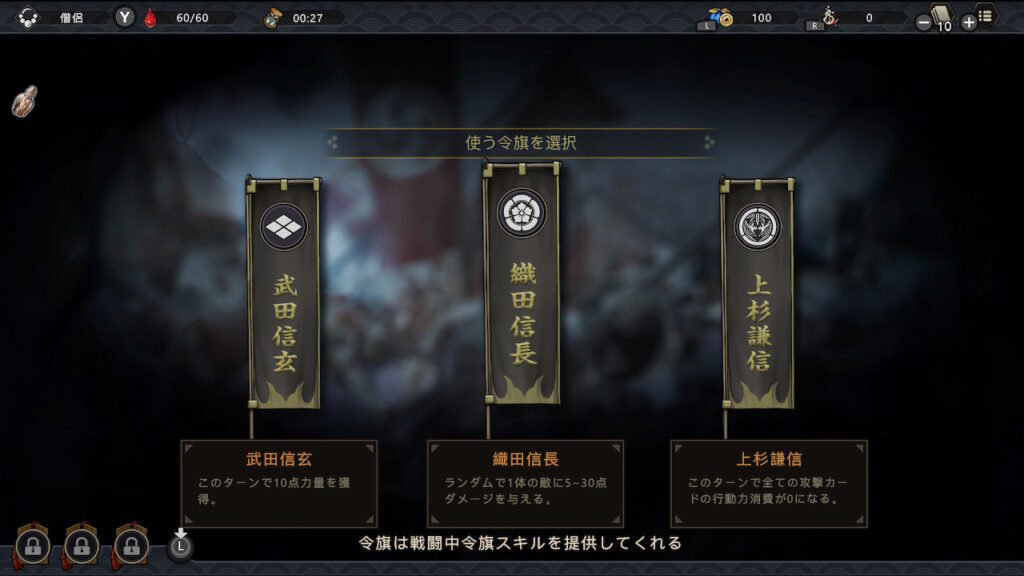Click the first locked slot at bottom left
Screen dimensions: 1024x576
(33, 546)
